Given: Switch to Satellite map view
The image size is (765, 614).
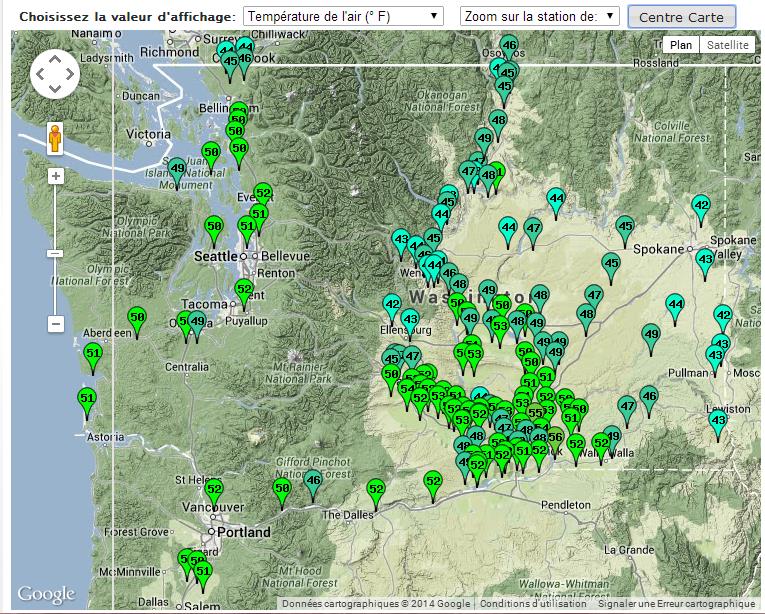Looking at the screenshot, I should [727, 45].
